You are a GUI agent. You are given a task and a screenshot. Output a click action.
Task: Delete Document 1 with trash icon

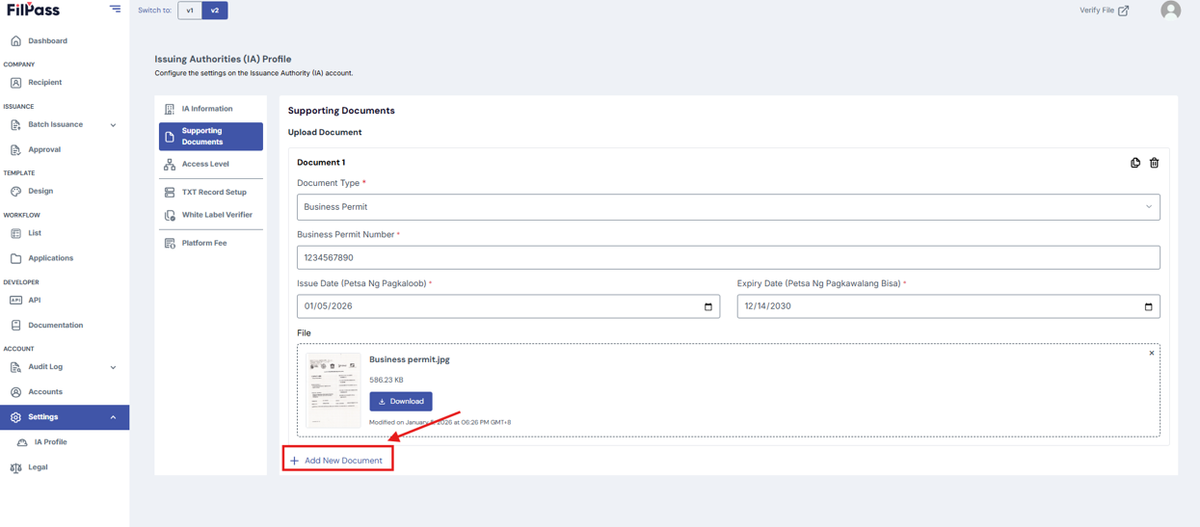1154,163
